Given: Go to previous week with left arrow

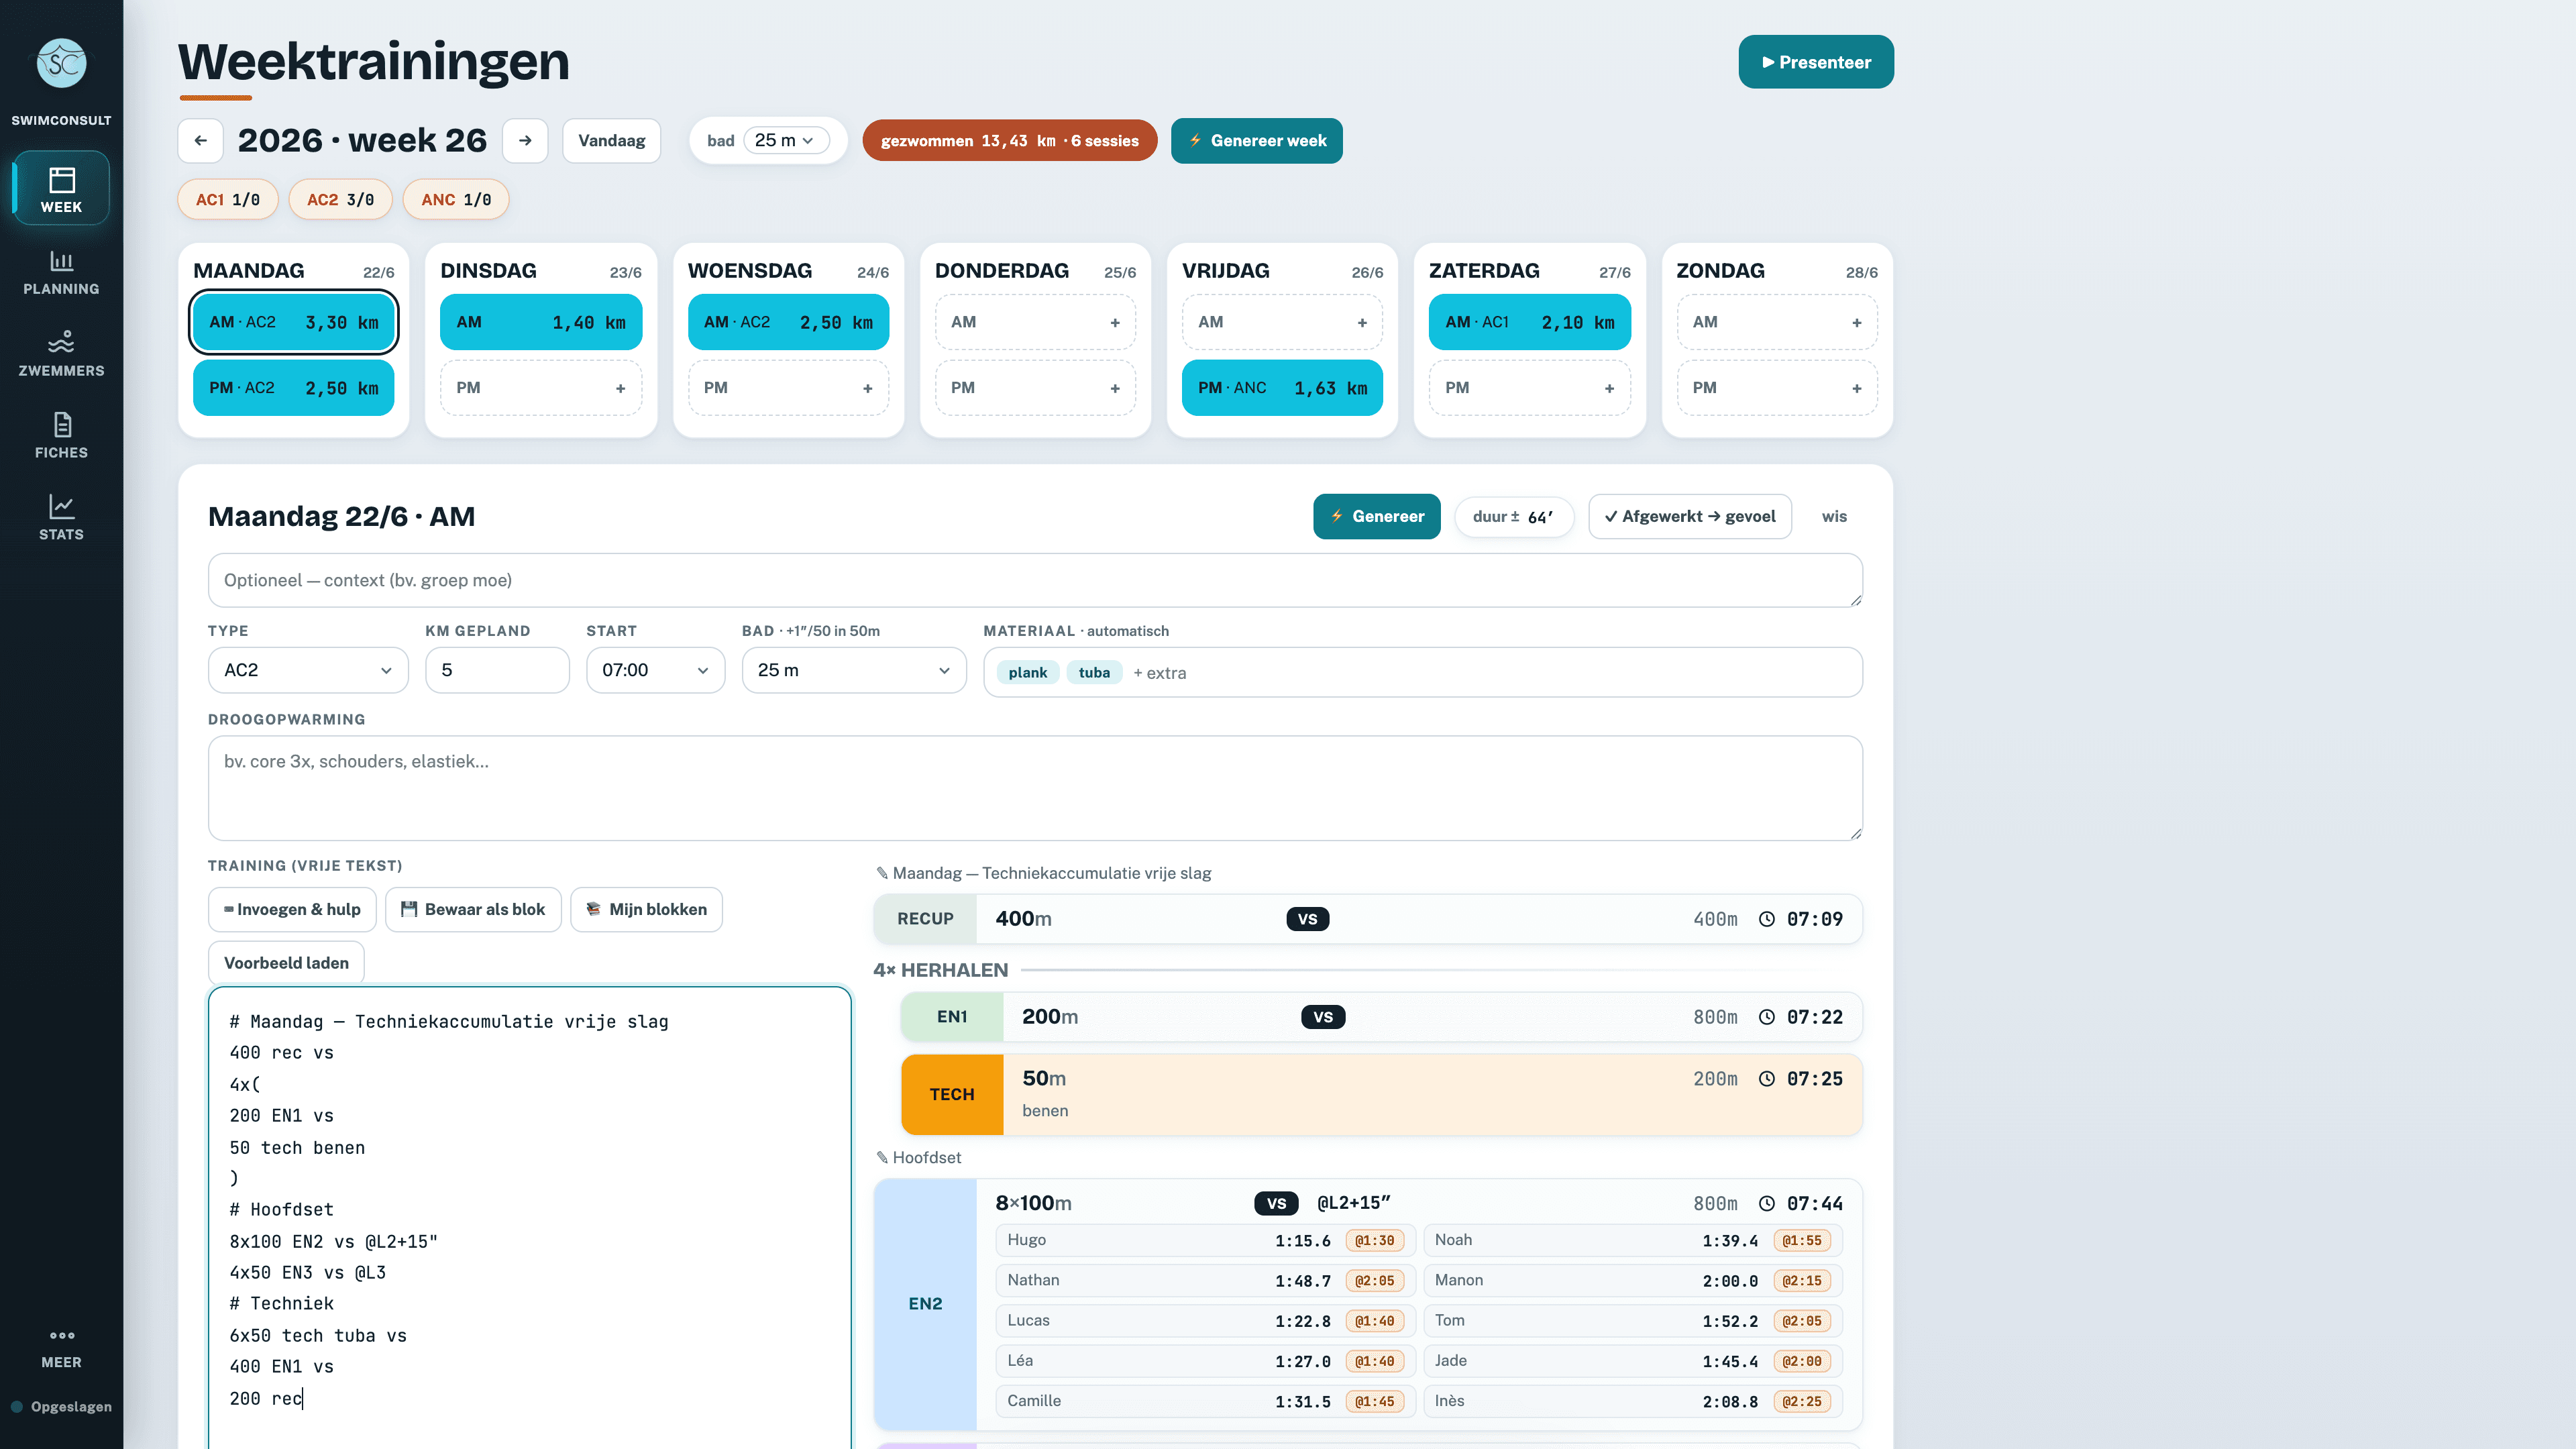Looking at the screenshot, I should 200,141.
